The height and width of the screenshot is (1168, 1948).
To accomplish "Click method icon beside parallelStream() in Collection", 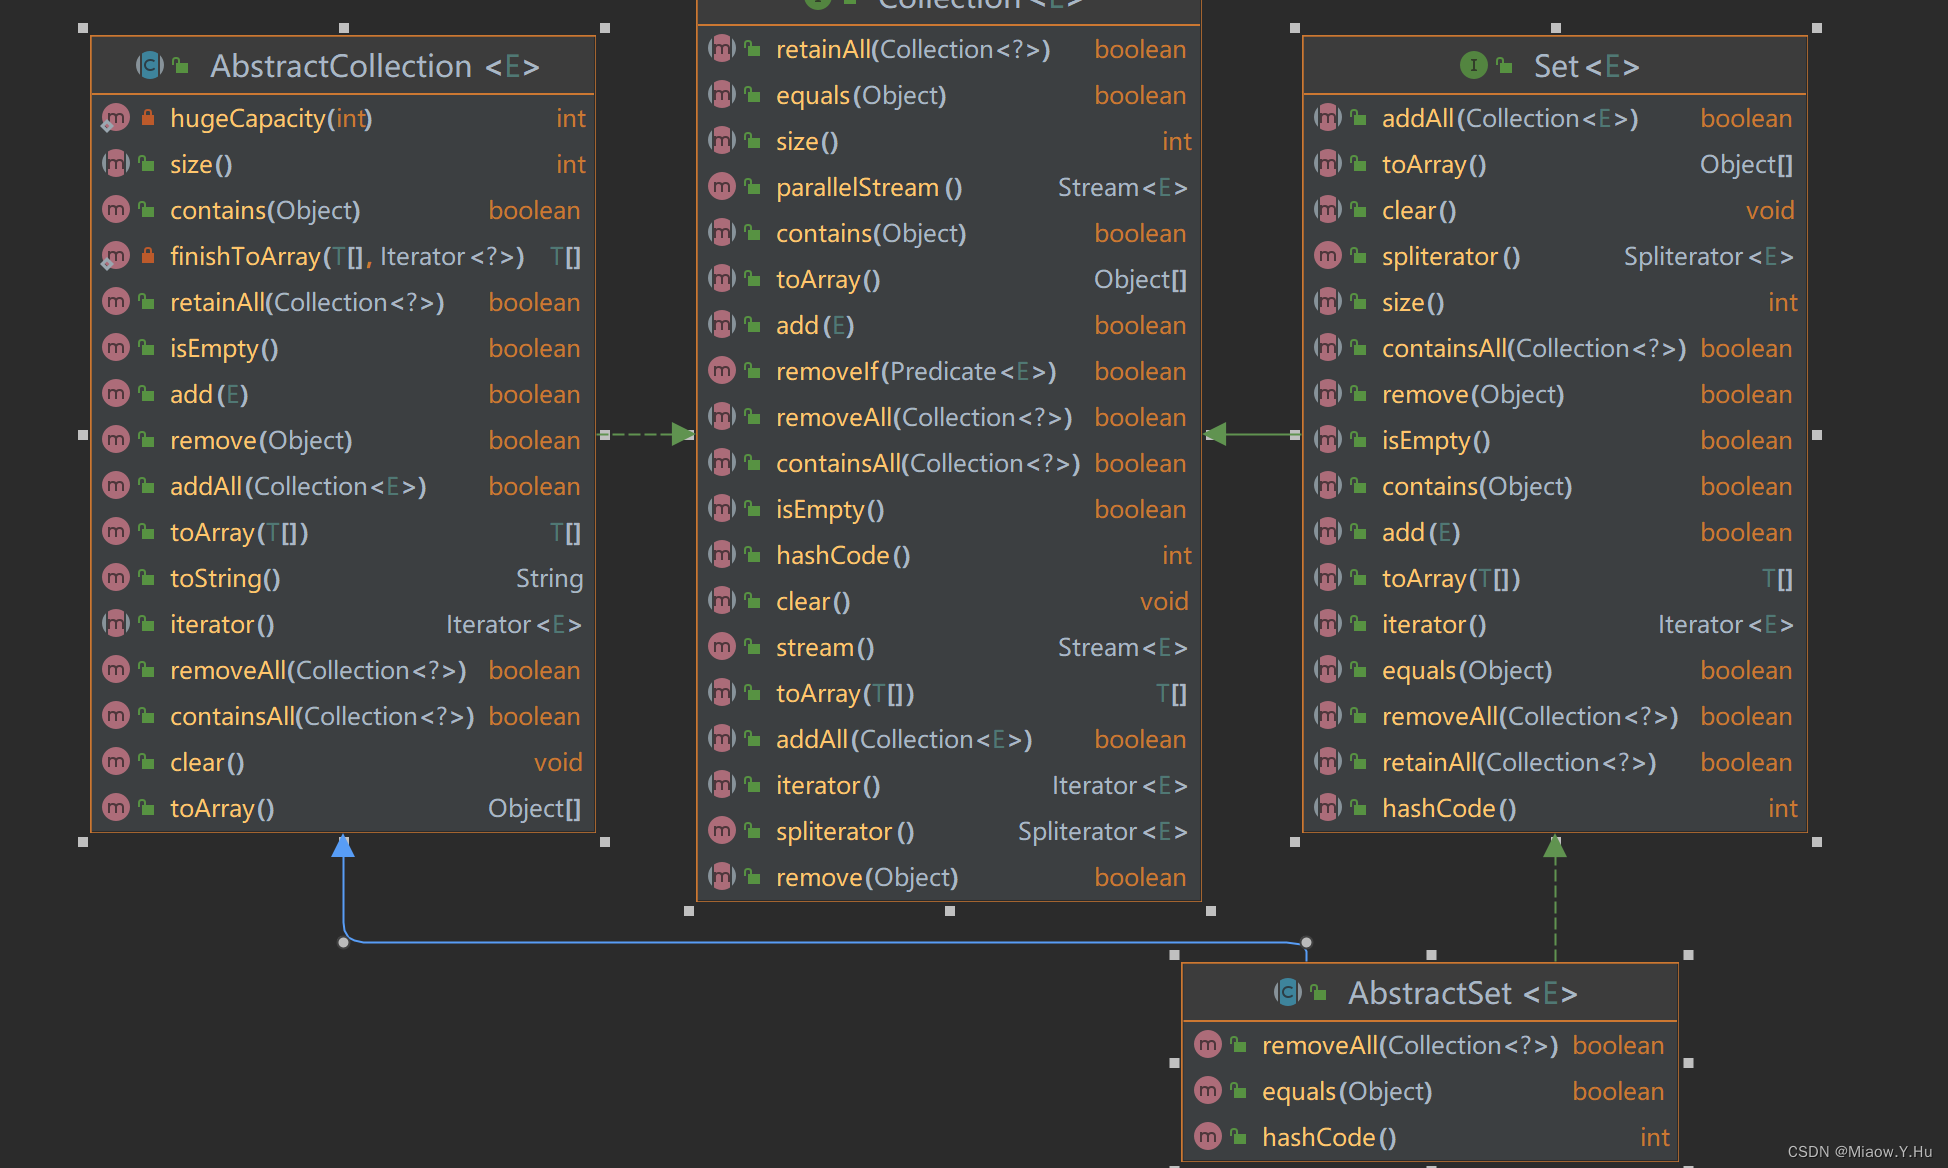I will (722, 187).
